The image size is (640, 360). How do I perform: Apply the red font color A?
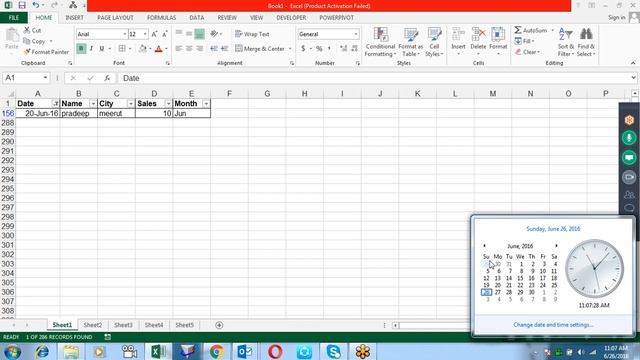point(159,49)
